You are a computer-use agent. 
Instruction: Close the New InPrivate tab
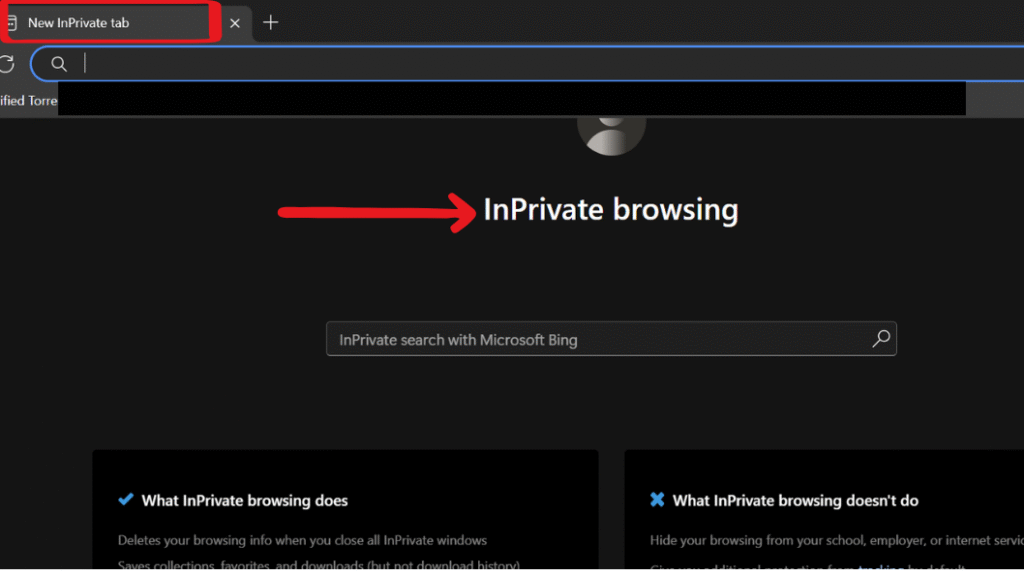[235, 24]
